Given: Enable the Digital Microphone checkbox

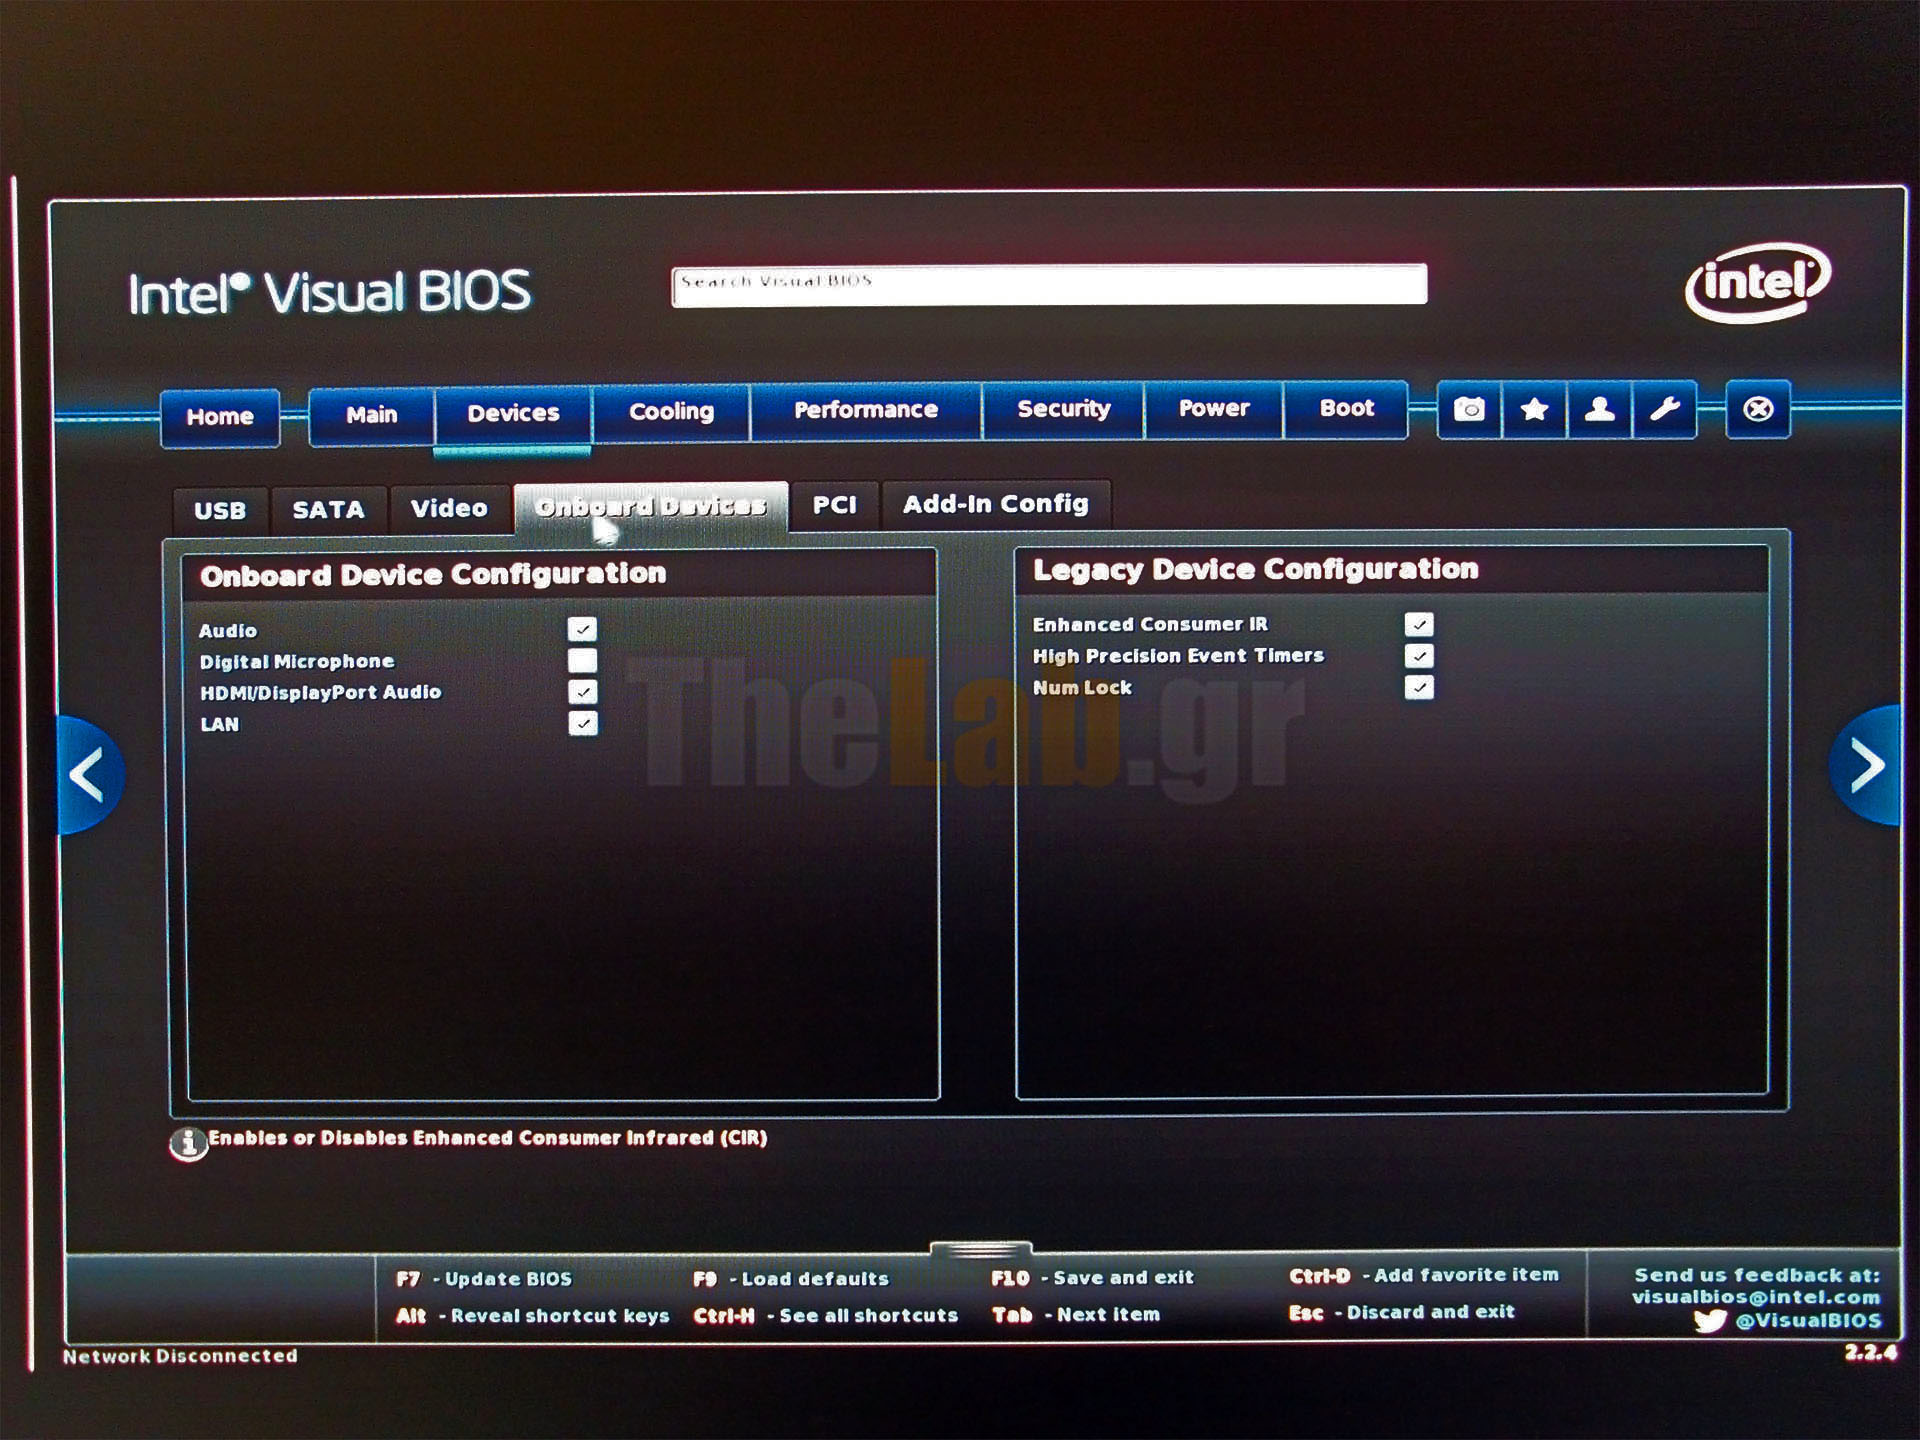Looking at the screenshot, I should (582, 660).
